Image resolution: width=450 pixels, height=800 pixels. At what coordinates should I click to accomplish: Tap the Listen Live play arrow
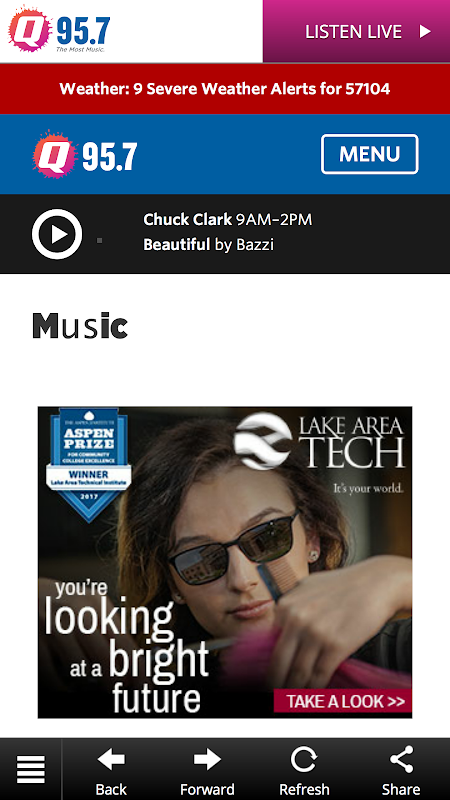(x=425, y=32)
